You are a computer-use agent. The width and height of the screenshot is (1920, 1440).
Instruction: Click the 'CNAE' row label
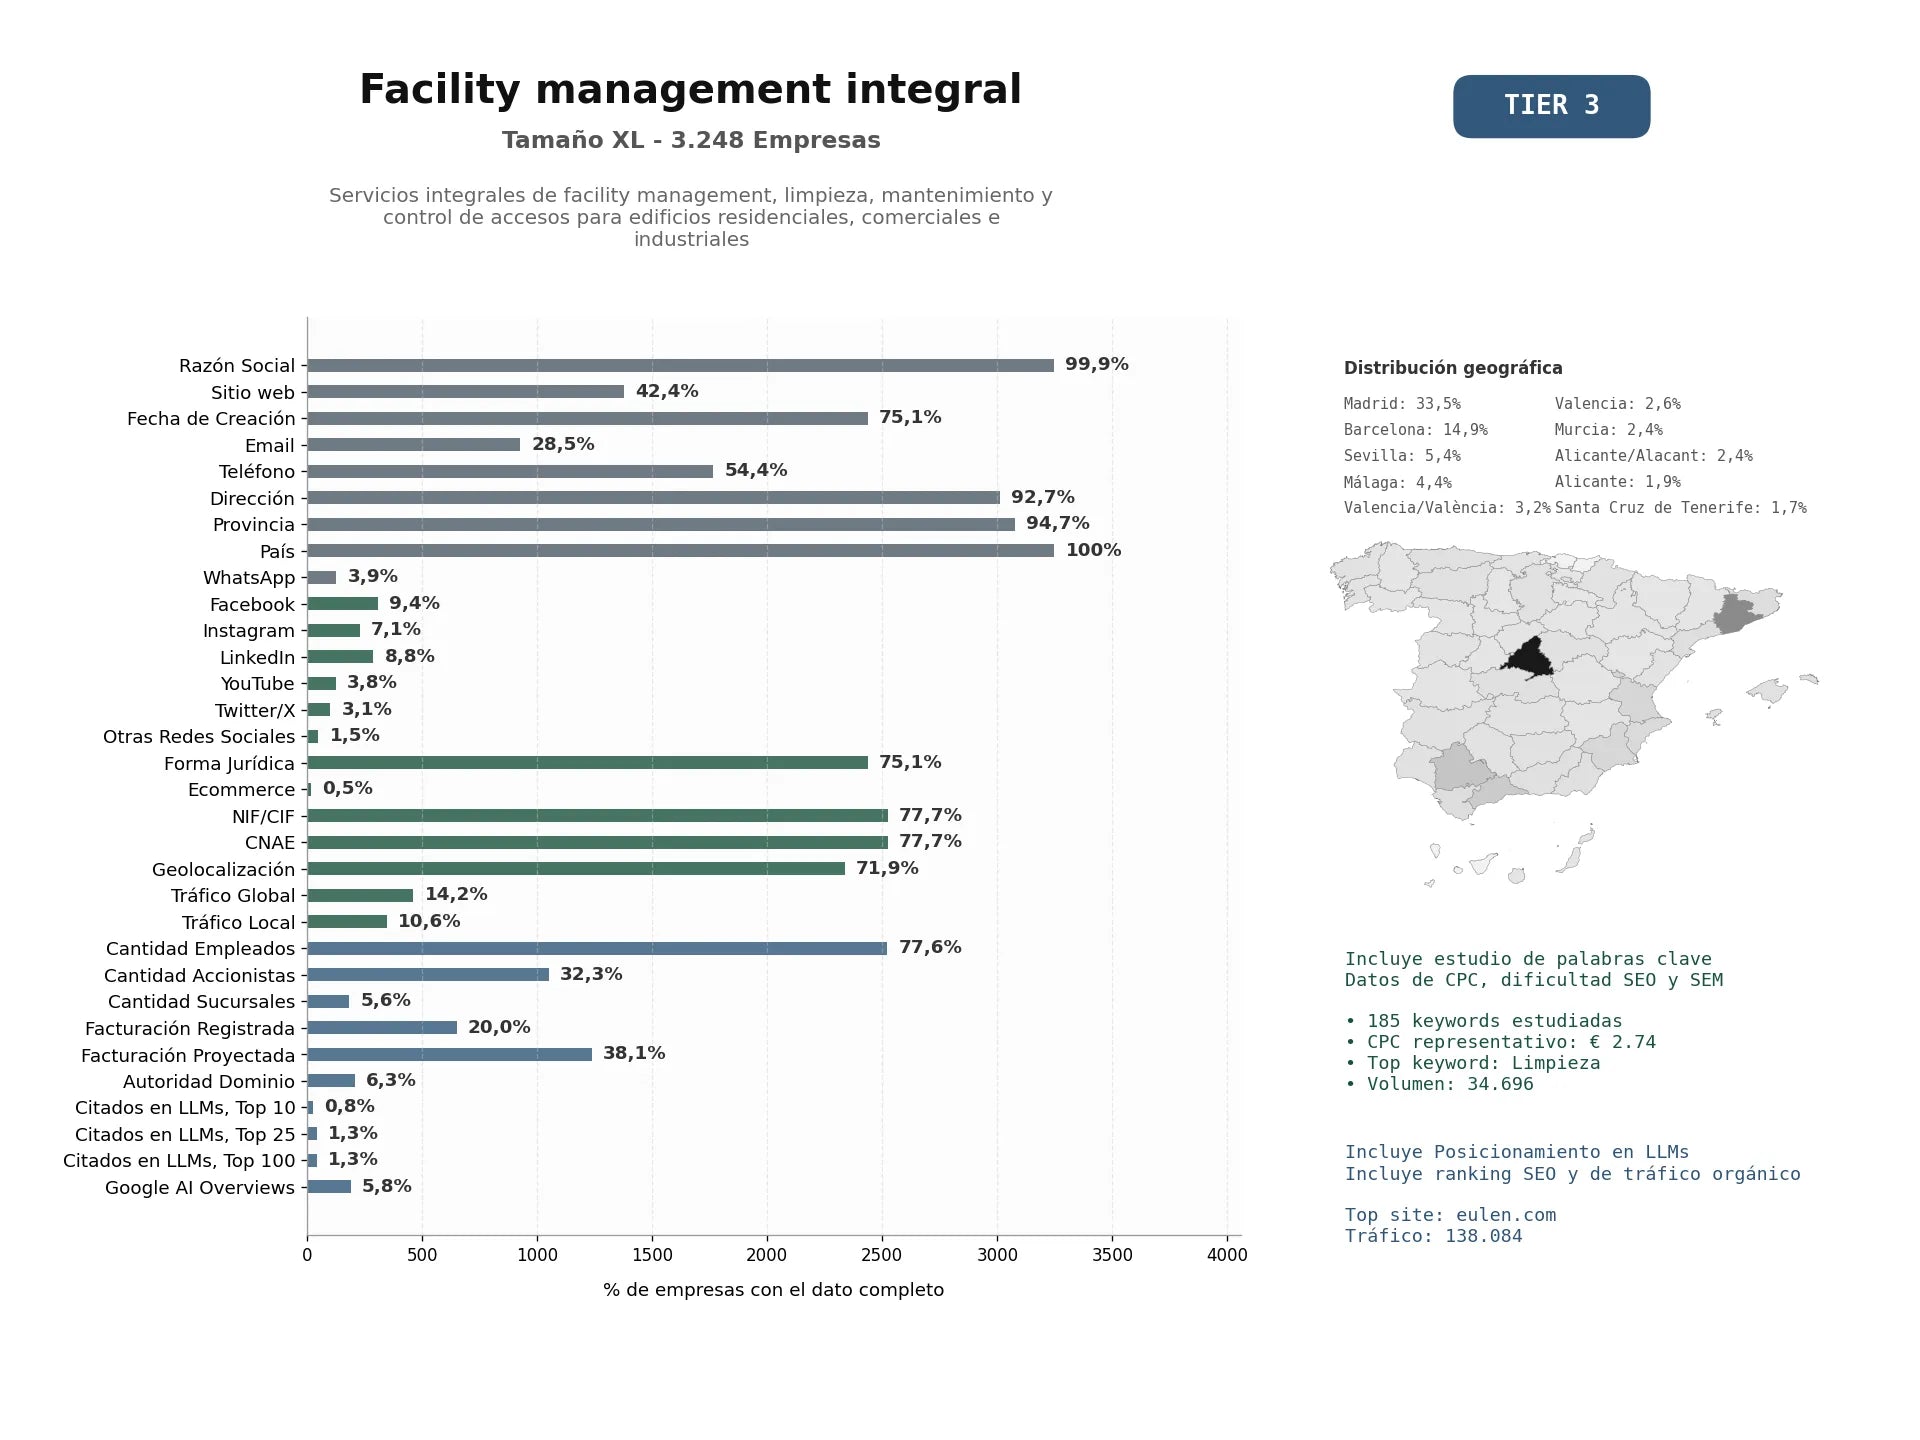tap(270, 843)
